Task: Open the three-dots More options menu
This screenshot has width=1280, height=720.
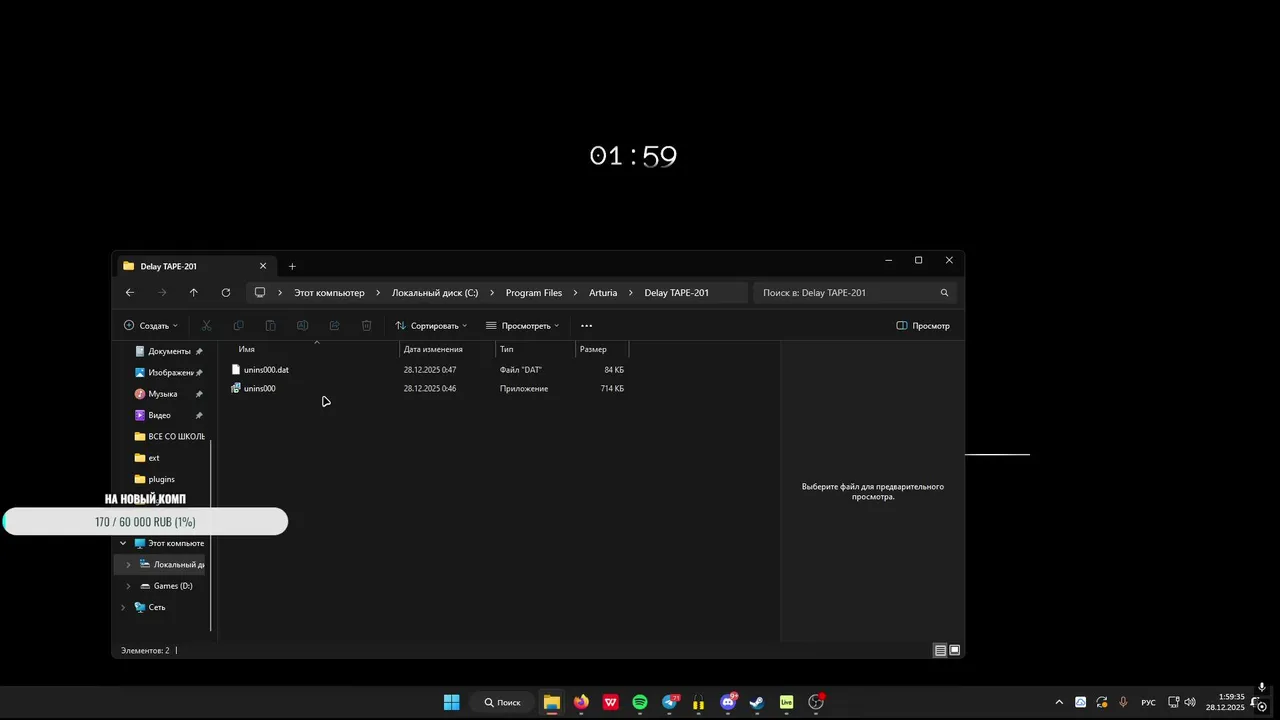Action: (x=586, y=326)
